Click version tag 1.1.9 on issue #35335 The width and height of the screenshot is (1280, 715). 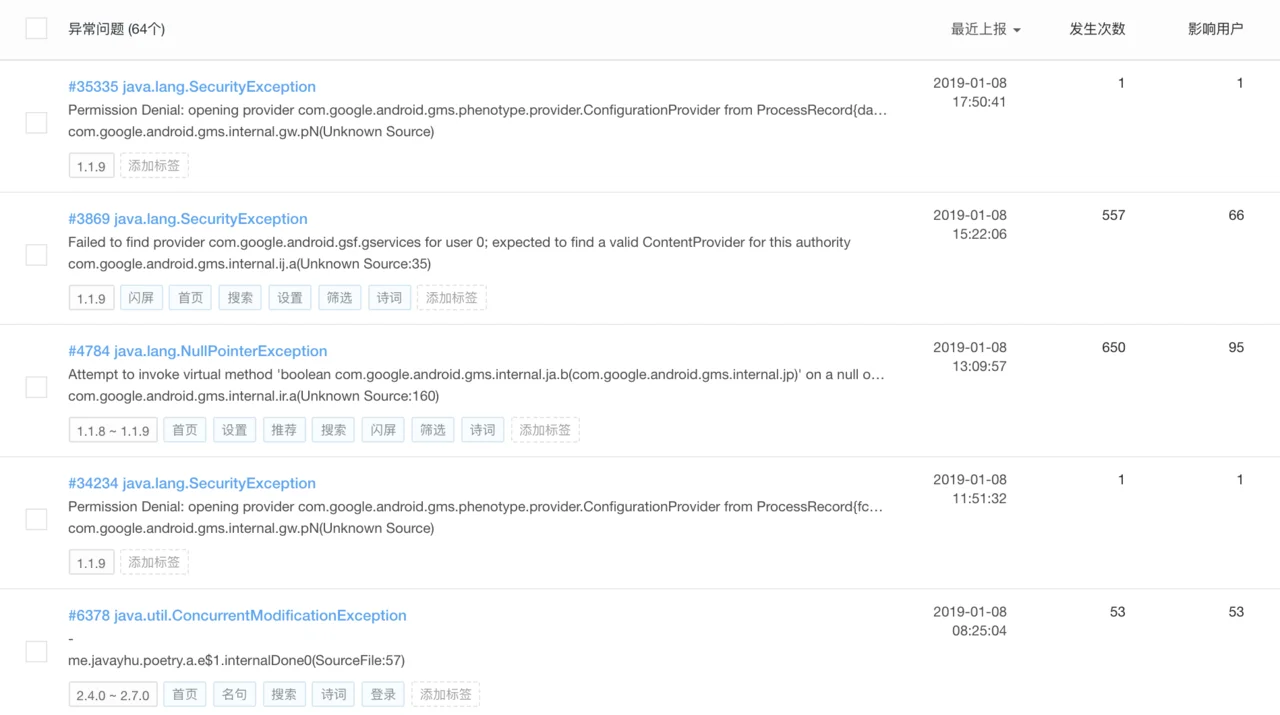tap(91, 166)
